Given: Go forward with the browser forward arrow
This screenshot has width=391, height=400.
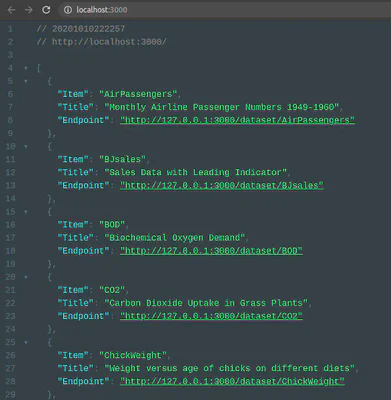Looking at the screenshot, I should [29, 10].
